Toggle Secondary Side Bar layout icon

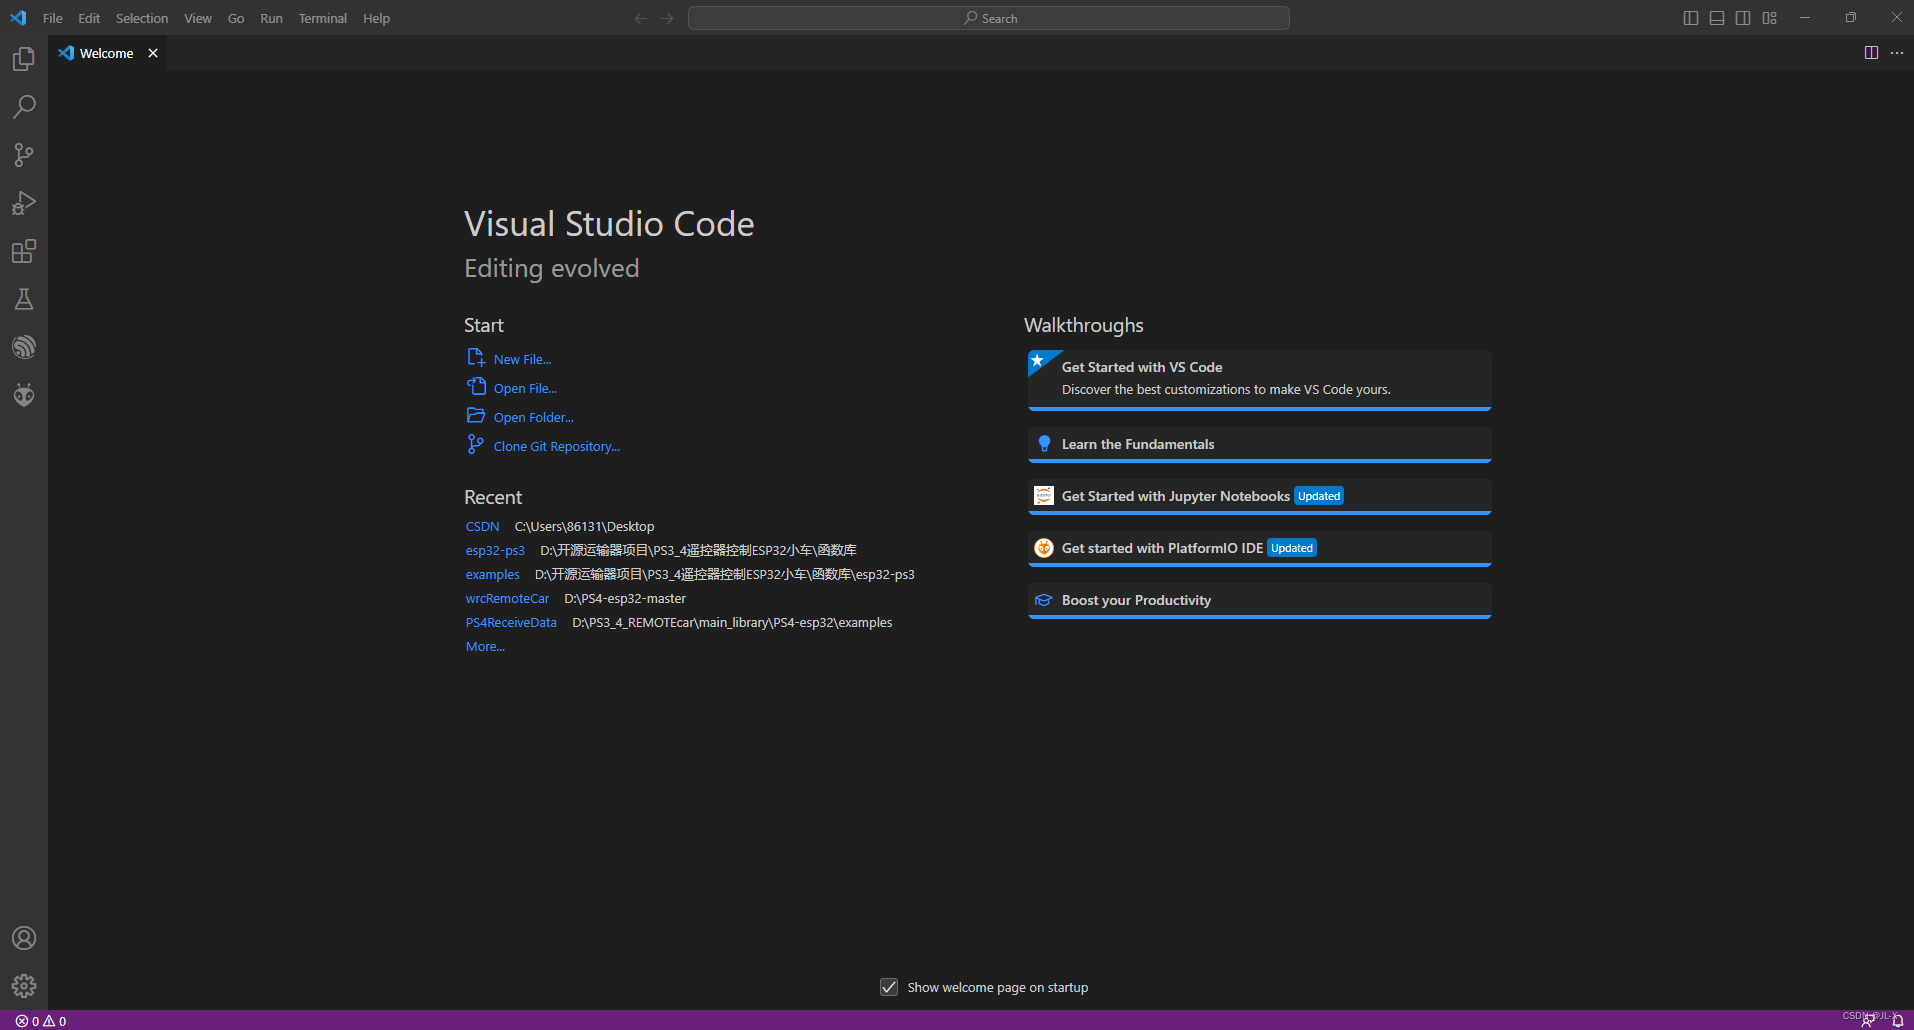[1743, 18]
